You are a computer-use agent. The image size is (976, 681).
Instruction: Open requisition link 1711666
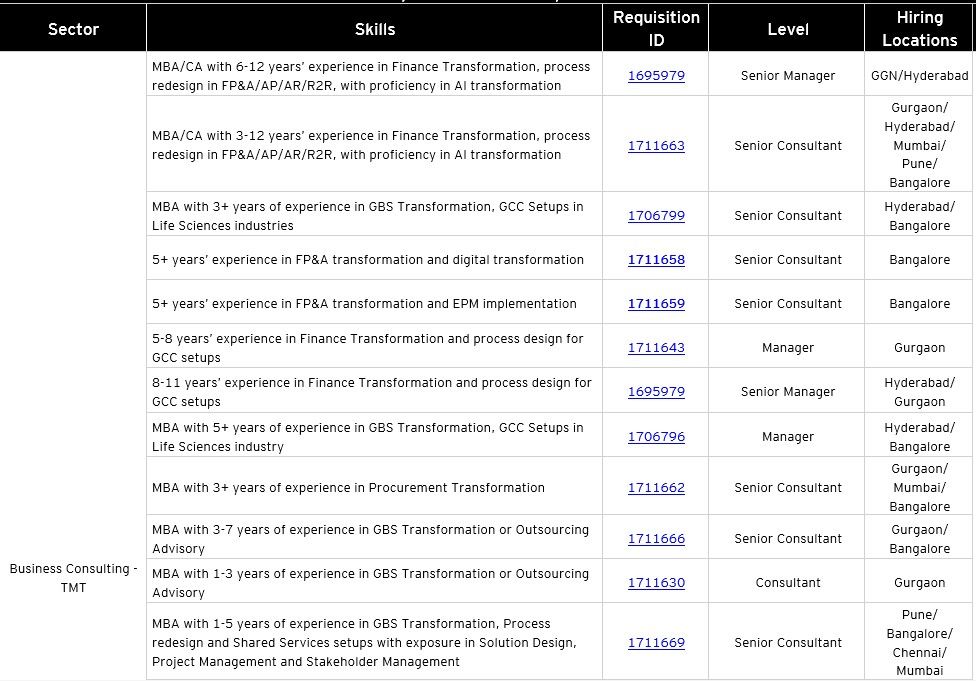(656, 539)
